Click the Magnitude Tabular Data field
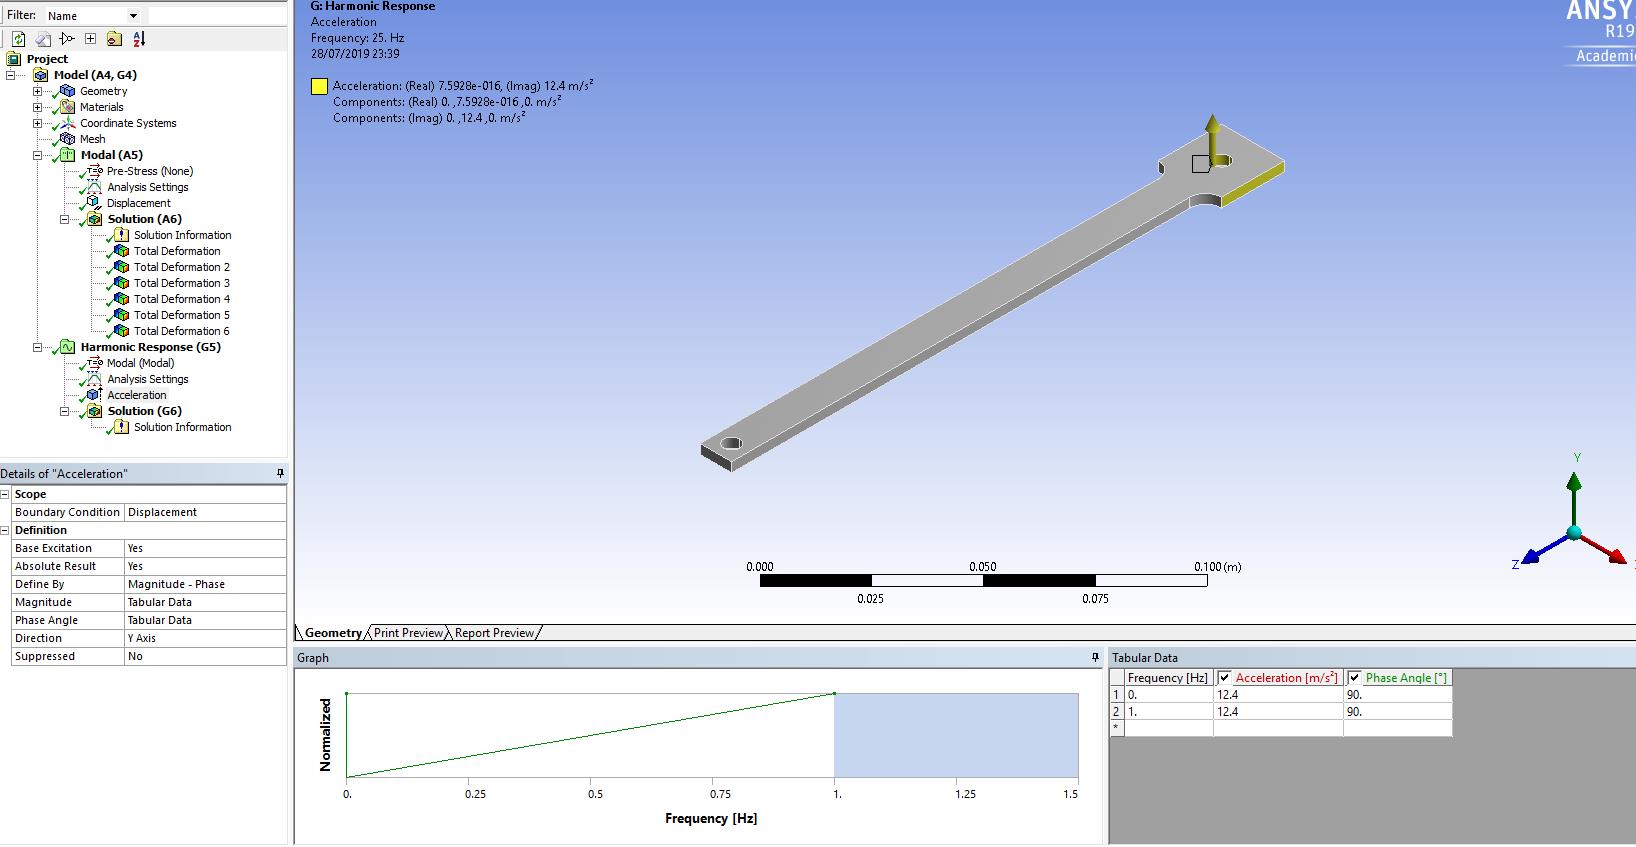Screen dimensions: 1636x847 [205, 602]
